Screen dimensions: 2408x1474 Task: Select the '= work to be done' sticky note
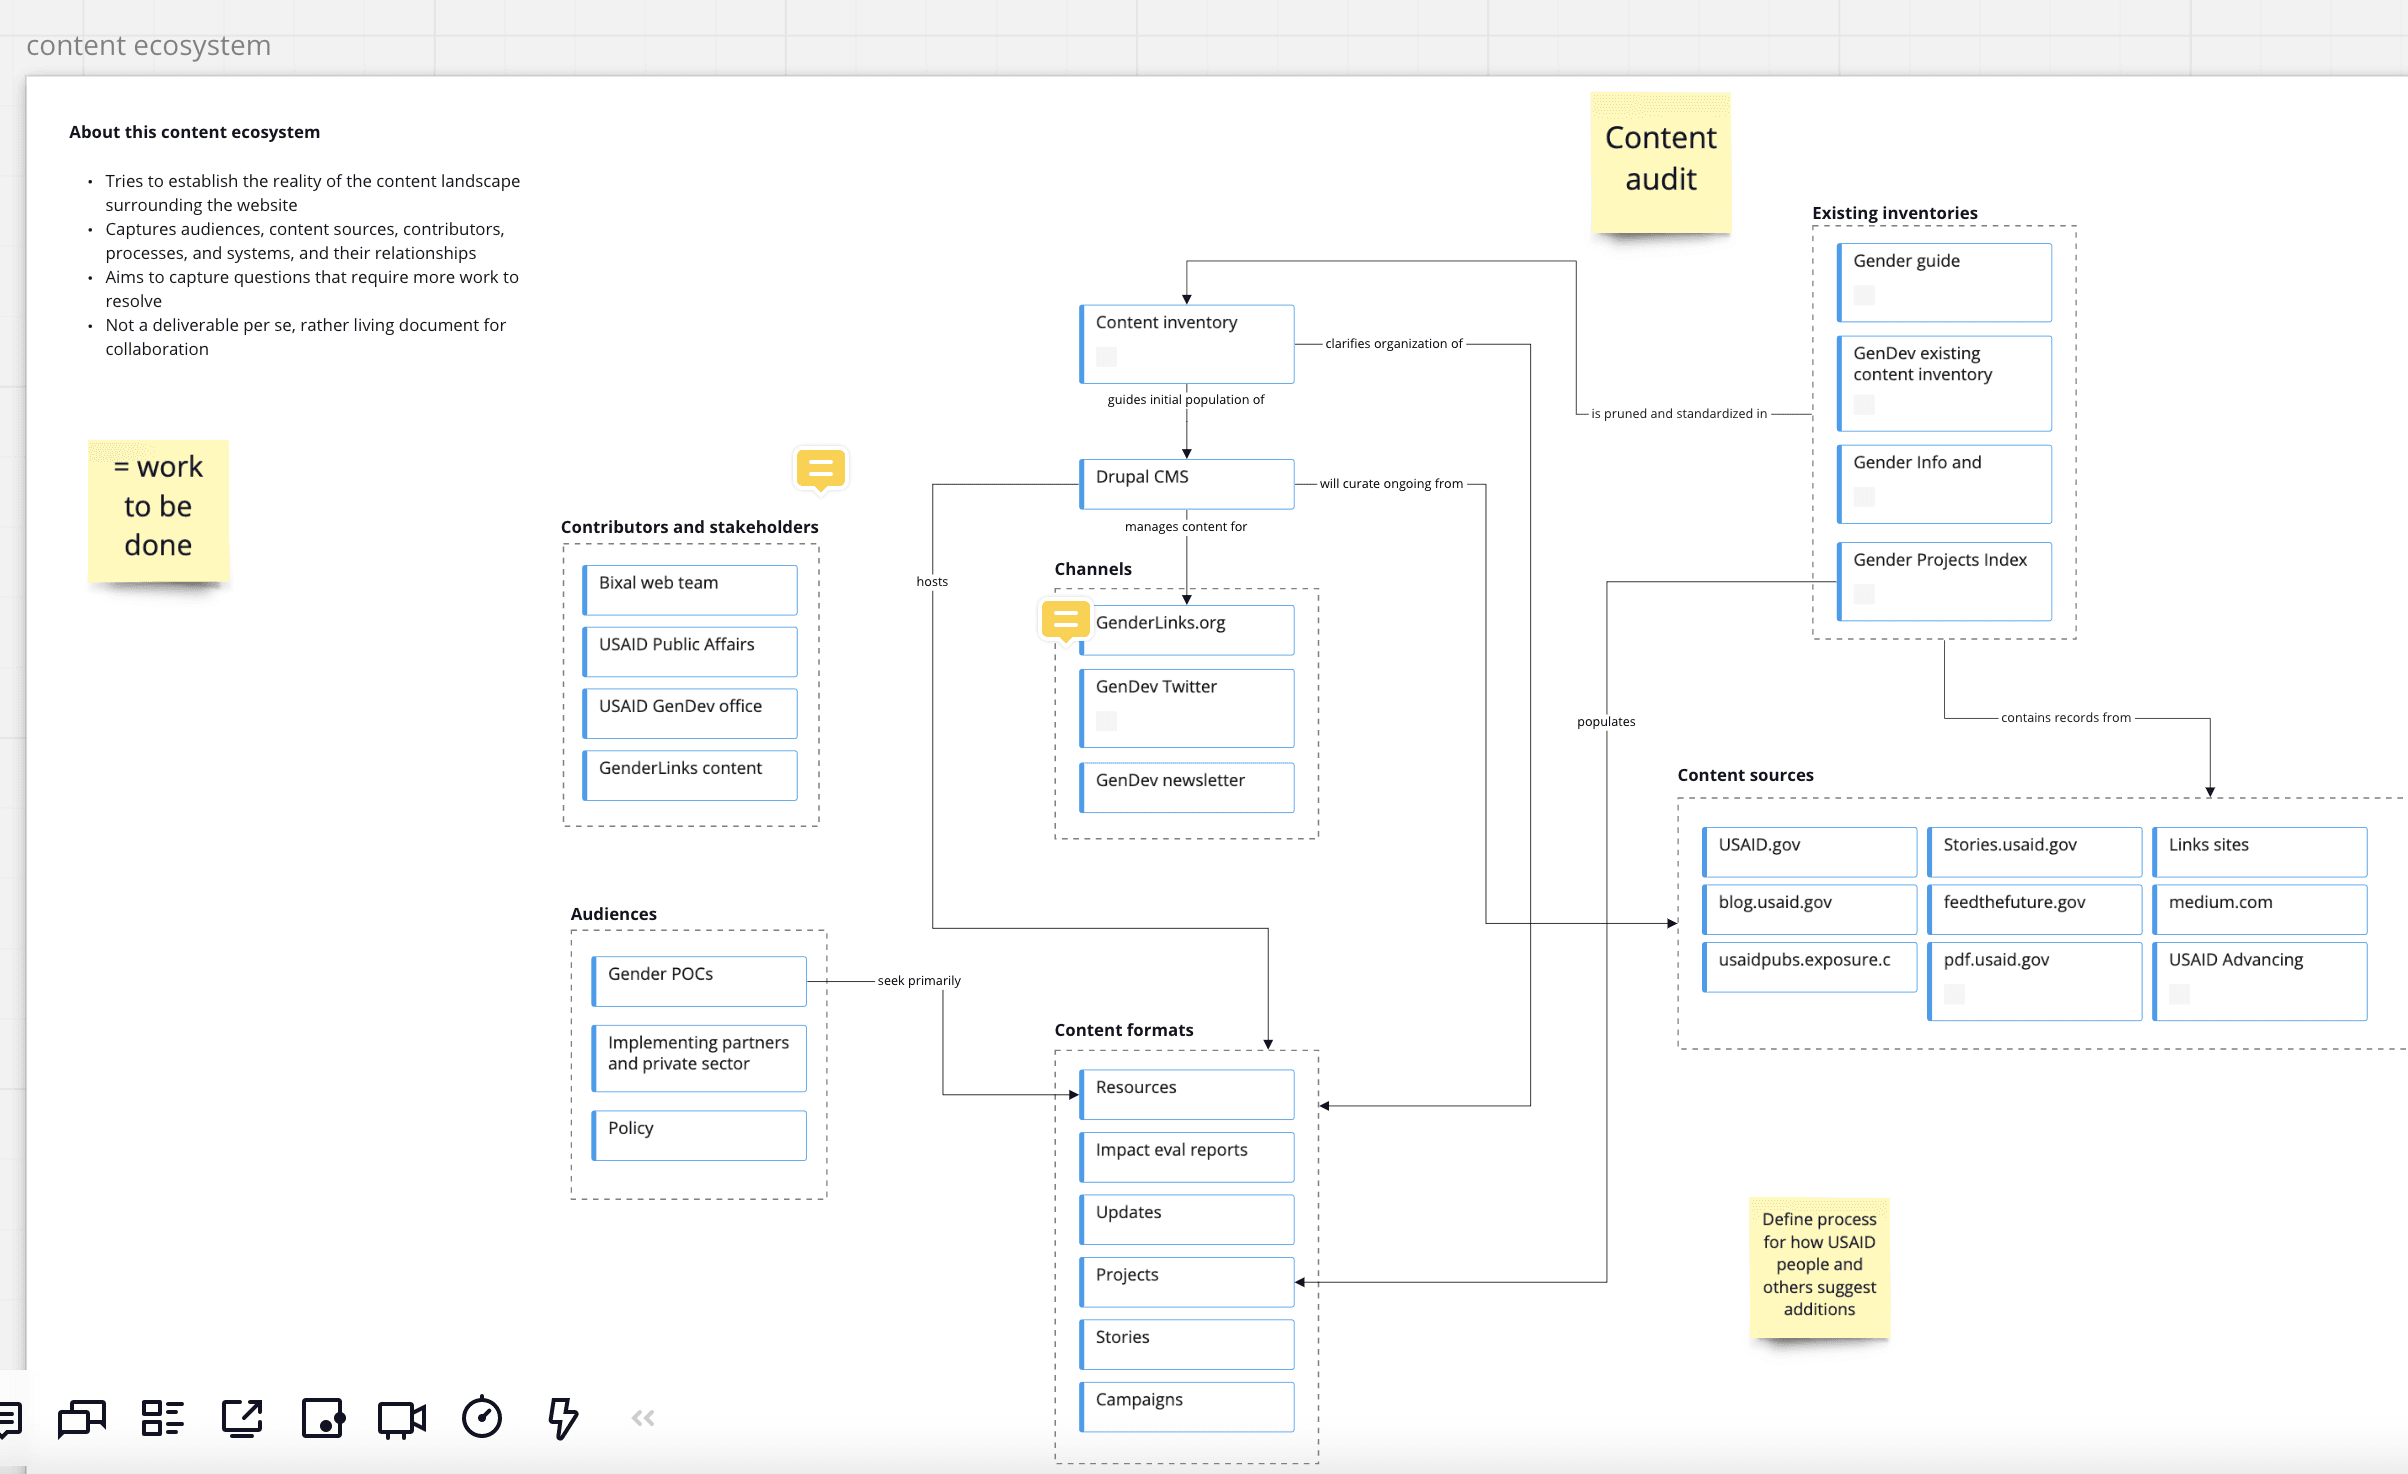[158, 510]
